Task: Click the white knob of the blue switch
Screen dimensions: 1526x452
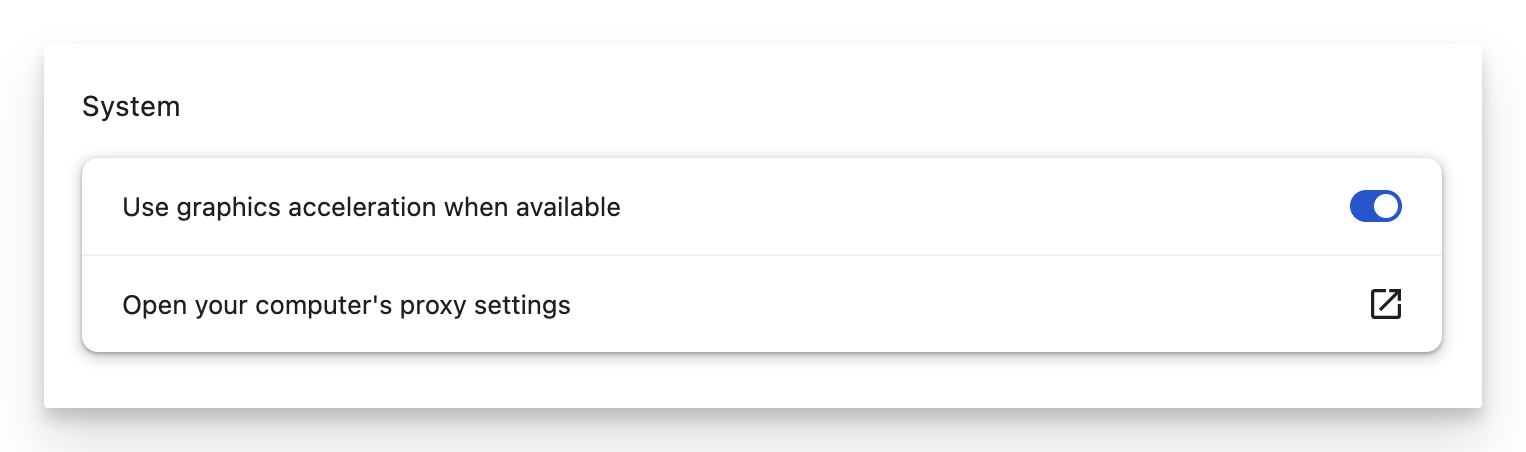Action: click(x=1386, y=207)
